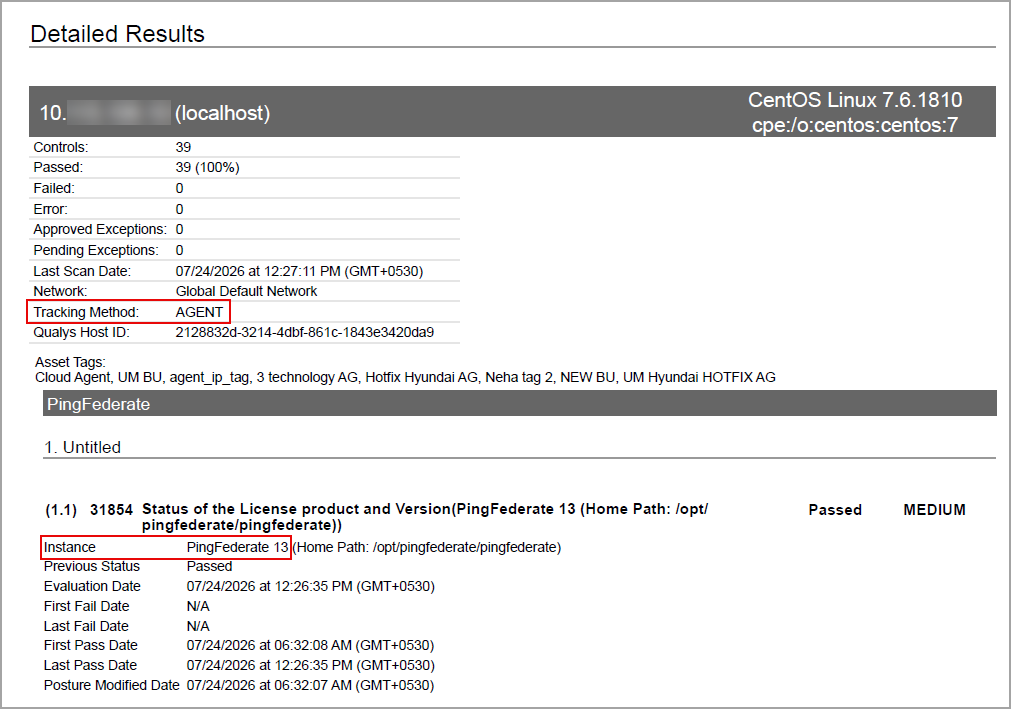Click the Failed row label
Viewport: 1011px width, 709px height.
[54, 188]
